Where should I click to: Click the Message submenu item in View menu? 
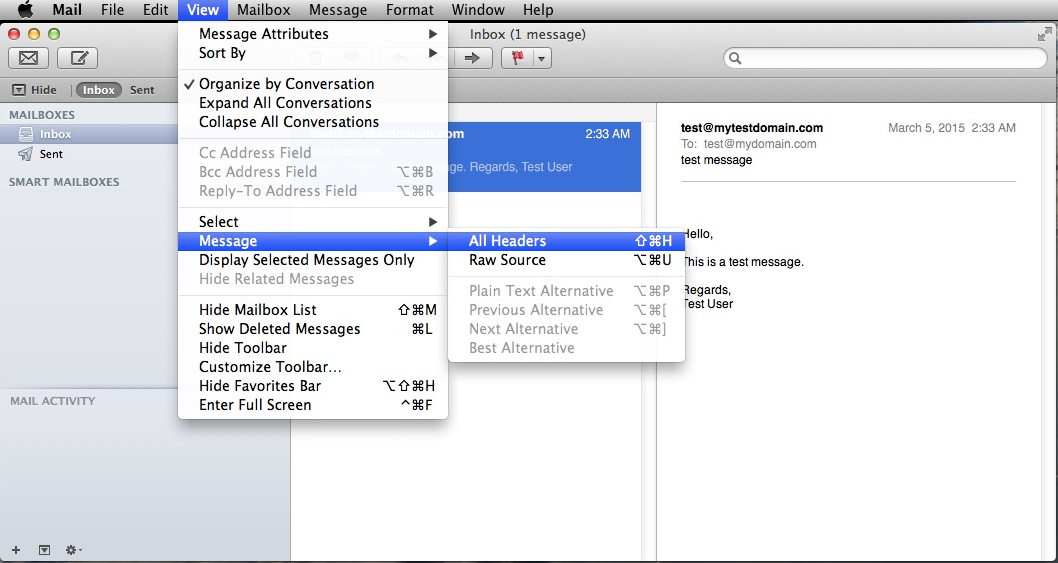tap(313, 241)
